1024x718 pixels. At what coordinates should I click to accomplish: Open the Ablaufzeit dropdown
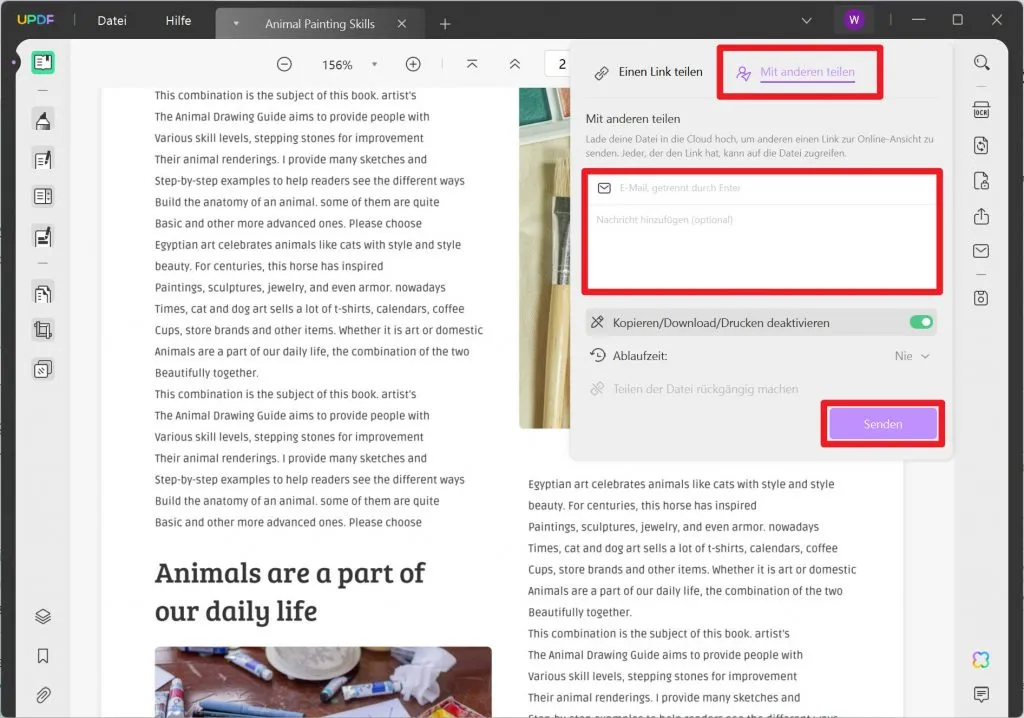point(911,355)
